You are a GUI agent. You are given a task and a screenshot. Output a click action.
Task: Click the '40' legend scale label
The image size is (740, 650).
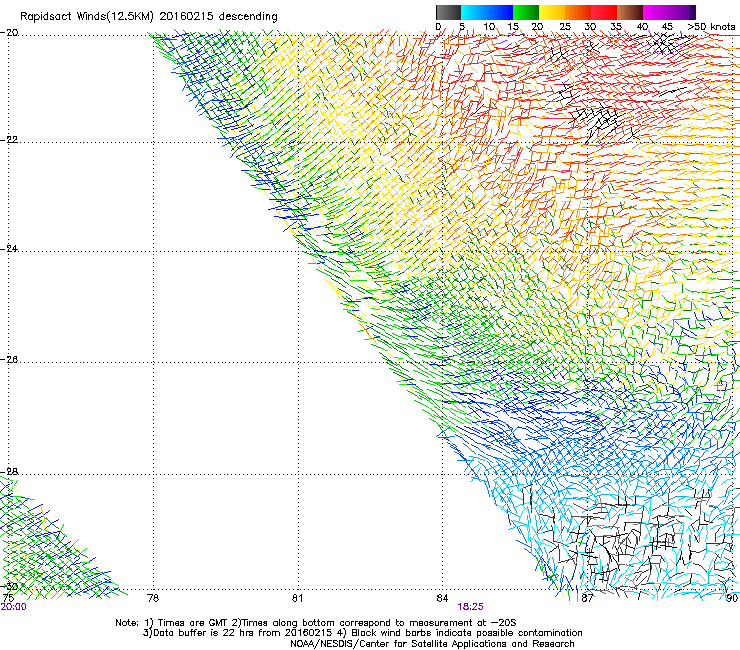(642, 27)
